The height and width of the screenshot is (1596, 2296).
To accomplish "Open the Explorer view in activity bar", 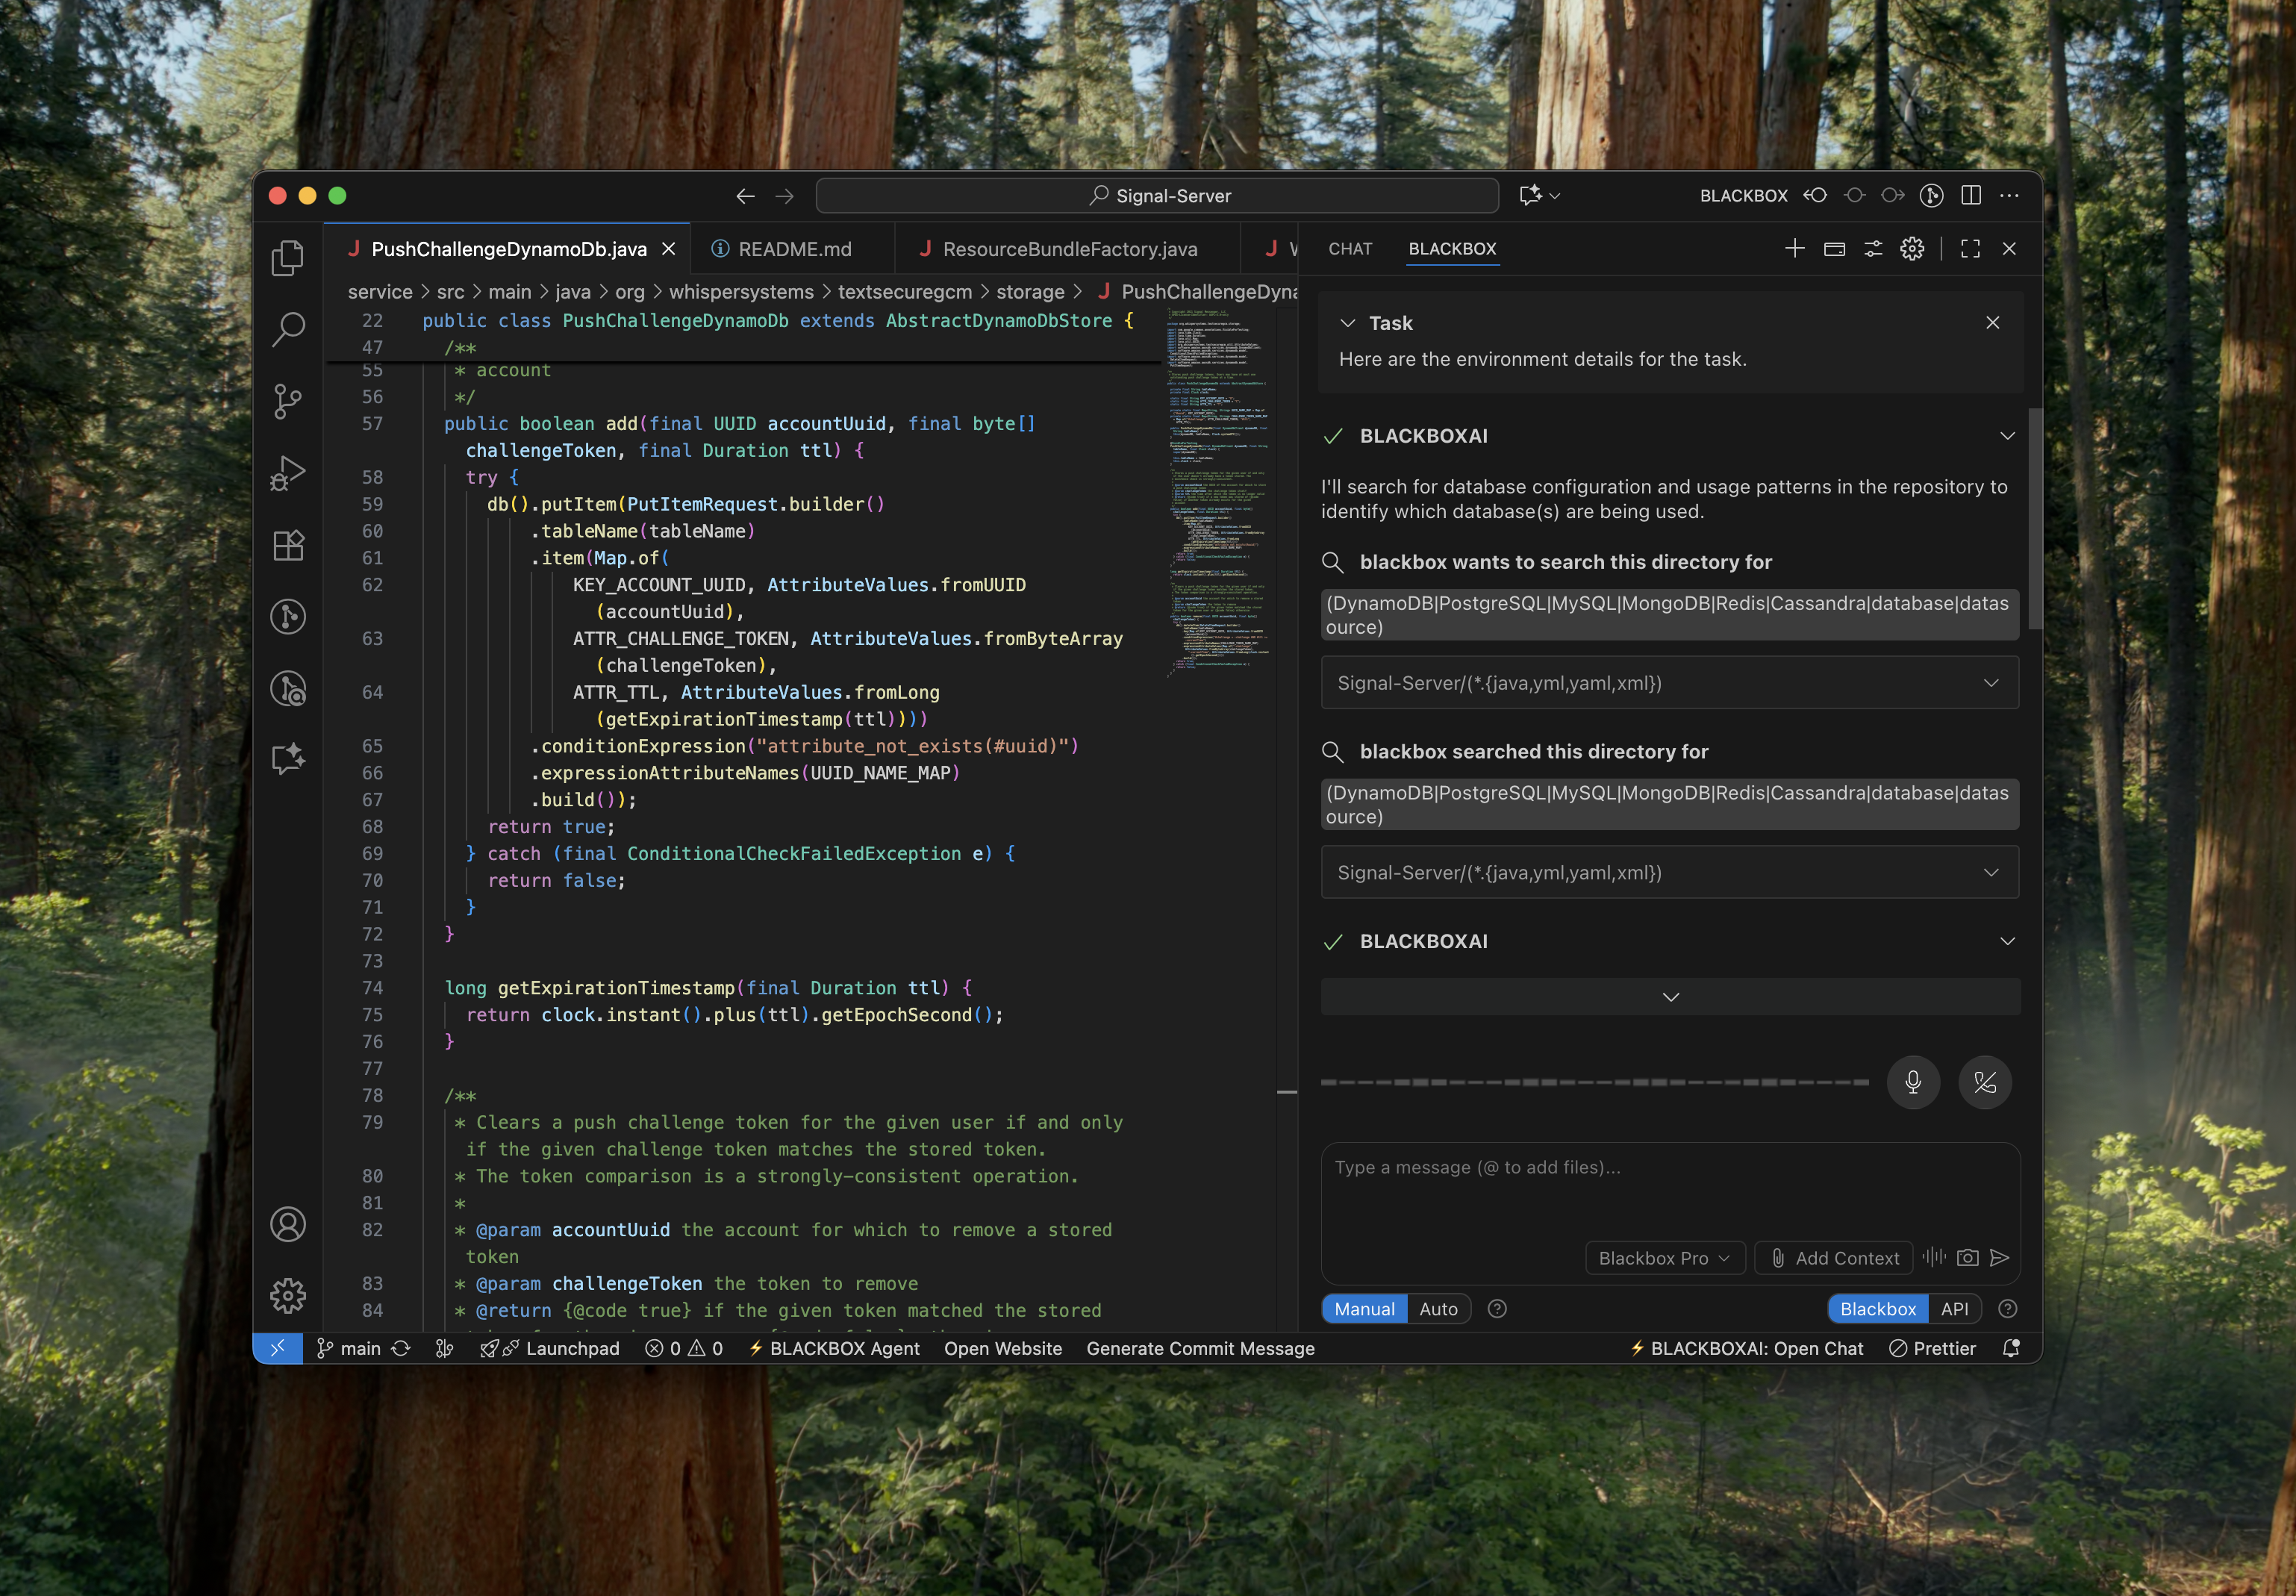I will point(288,258).
